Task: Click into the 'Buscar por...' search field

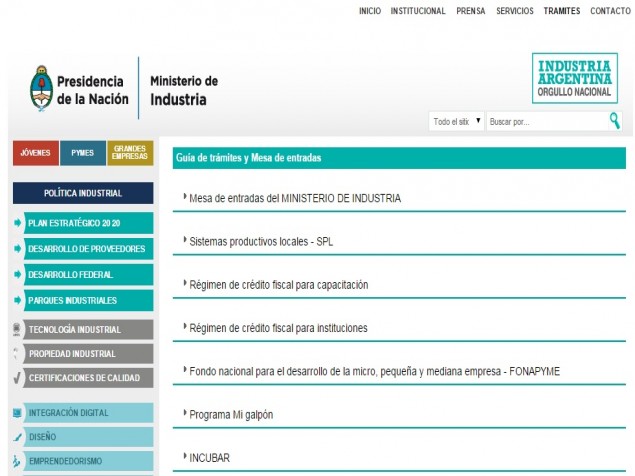Action: pyautogui.click(x=545, y=122)
